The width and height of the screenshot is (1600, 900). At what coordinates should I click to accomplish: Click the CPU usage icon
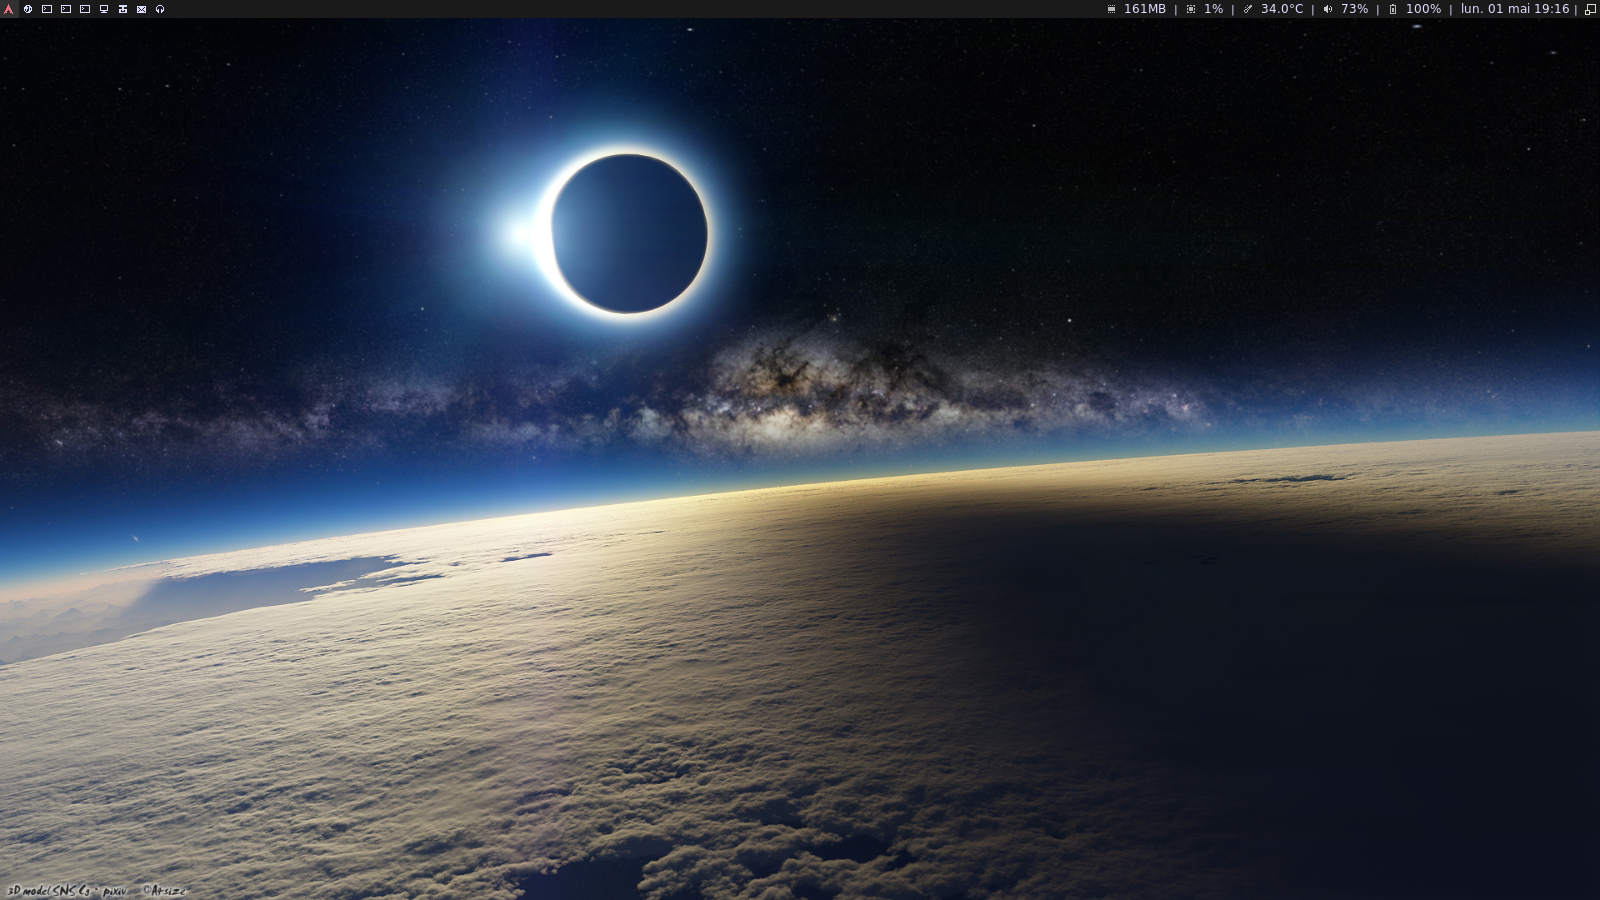[1191, 9]
